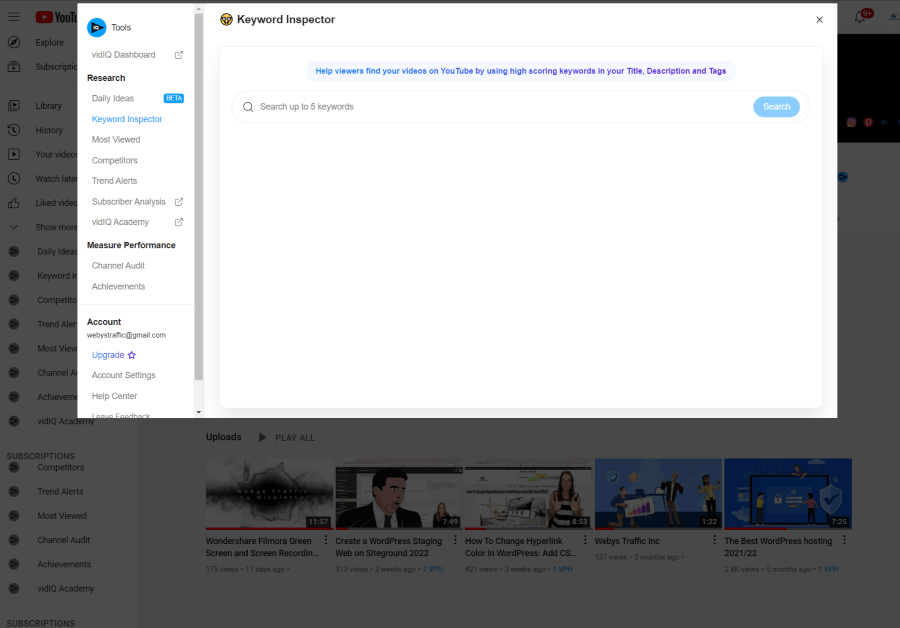Viewport: 900px width, 628px height.
Task: Expand Show more chevron in sidebar
Action: [x=14, y=227]
